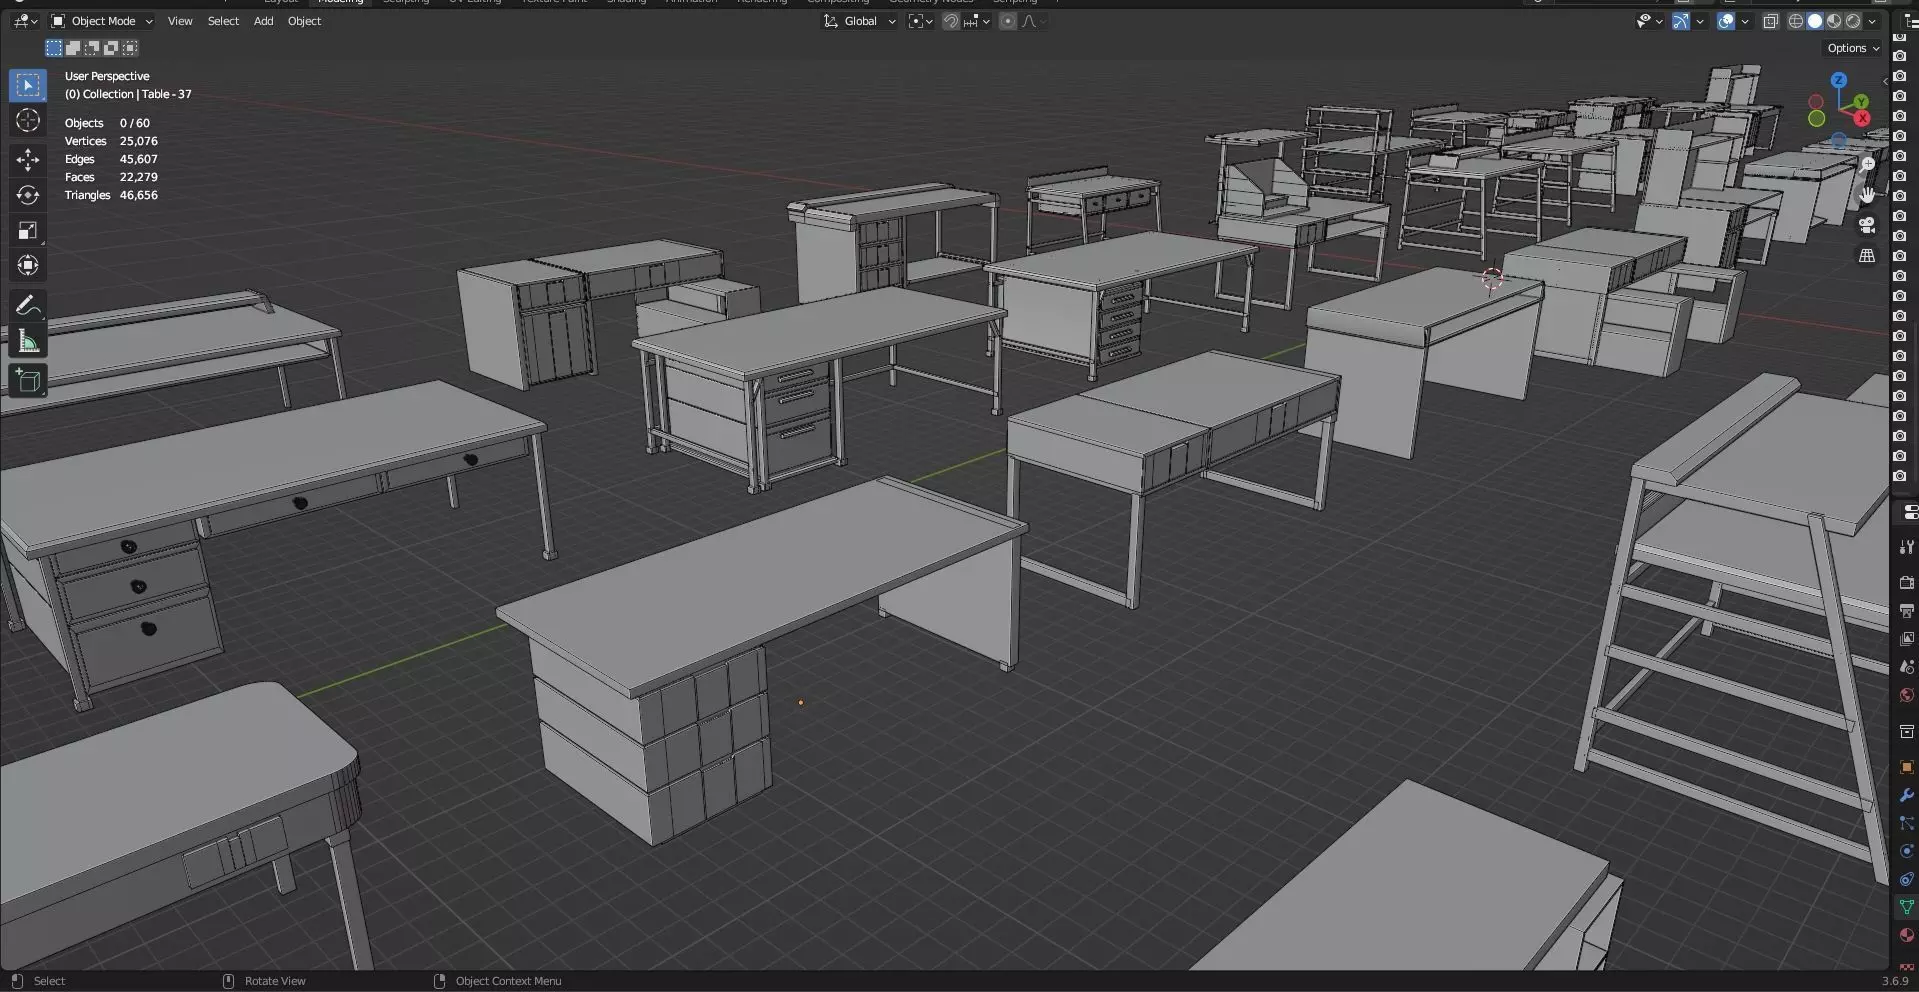Open the Physics properties tab

(x=1907, y=851)
